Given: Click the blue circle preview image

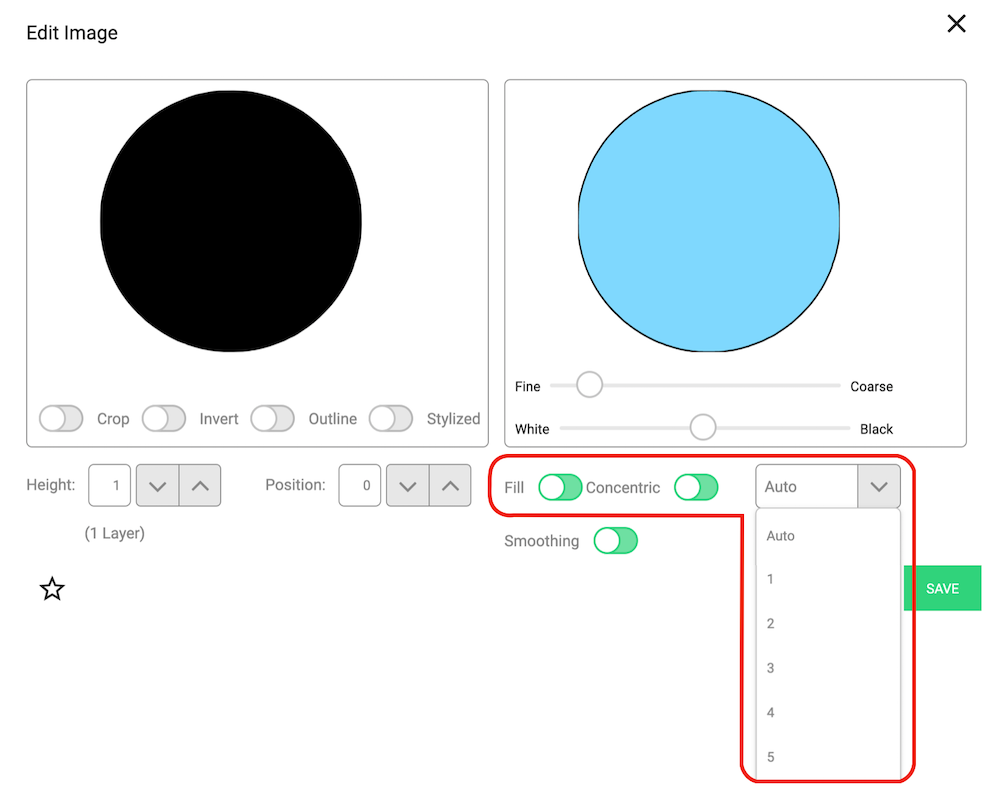Looking at the screenshot, I should tap(709, 221).
